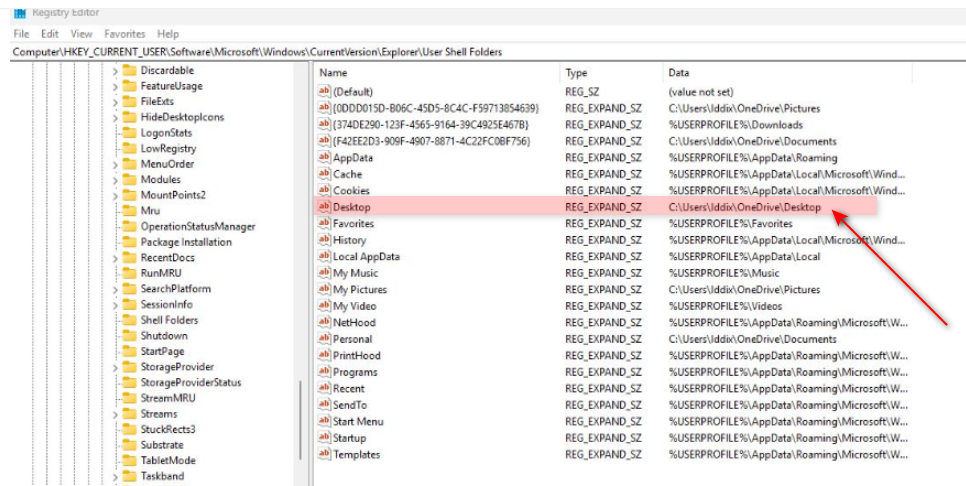Viewport: 966px width, 486px height.
Task: Expand the Modules key
Action: 115,180
